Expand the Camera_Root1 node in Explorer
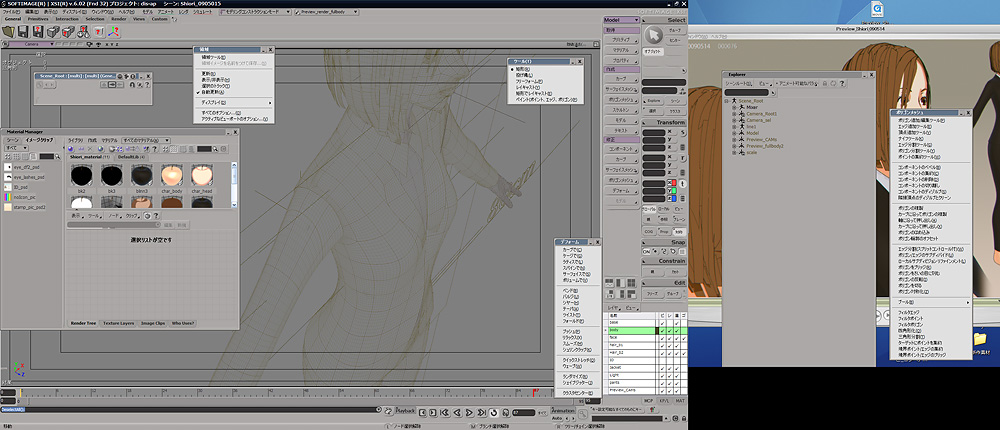 pyautogui.click(x=734, y=114)
